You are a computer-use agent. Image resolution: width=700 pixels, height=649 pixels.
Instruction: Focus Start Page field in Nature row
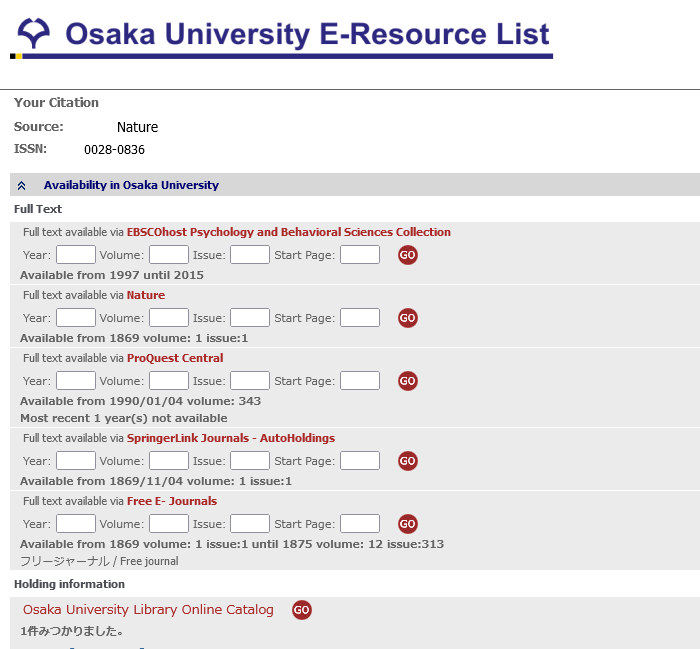(360, 317)
